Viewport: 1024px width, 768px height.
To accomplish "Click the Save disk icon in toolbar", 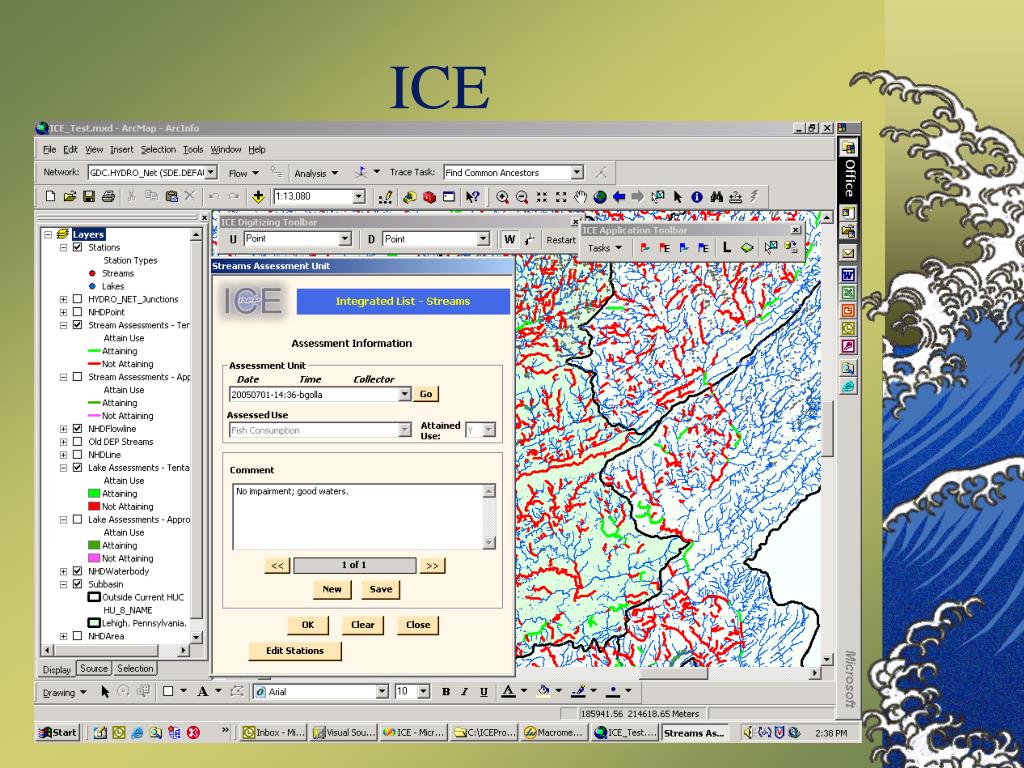I will [x=89, y=196].
